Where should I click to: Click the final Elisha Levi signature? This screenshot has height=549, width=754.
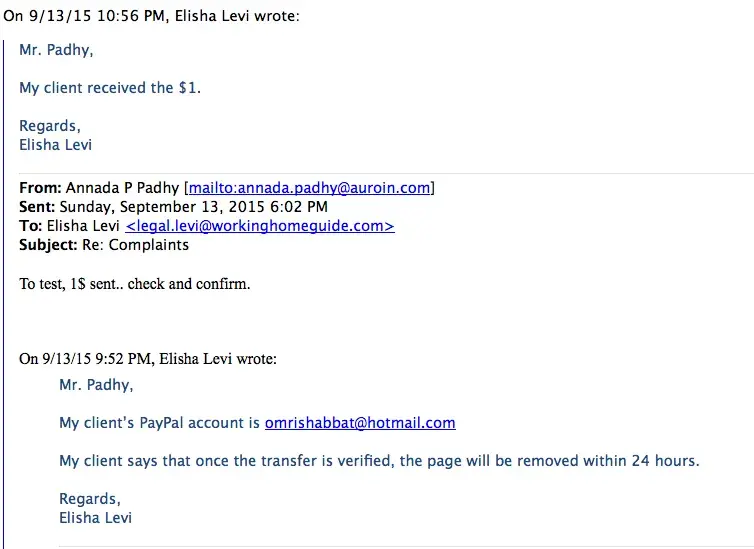(96, 518)
